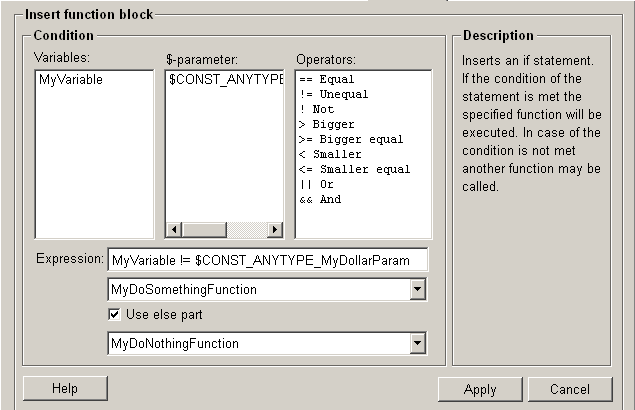Click inside the Expression input field
Viewport: 635px width, 410px height.
pos(267,260)
